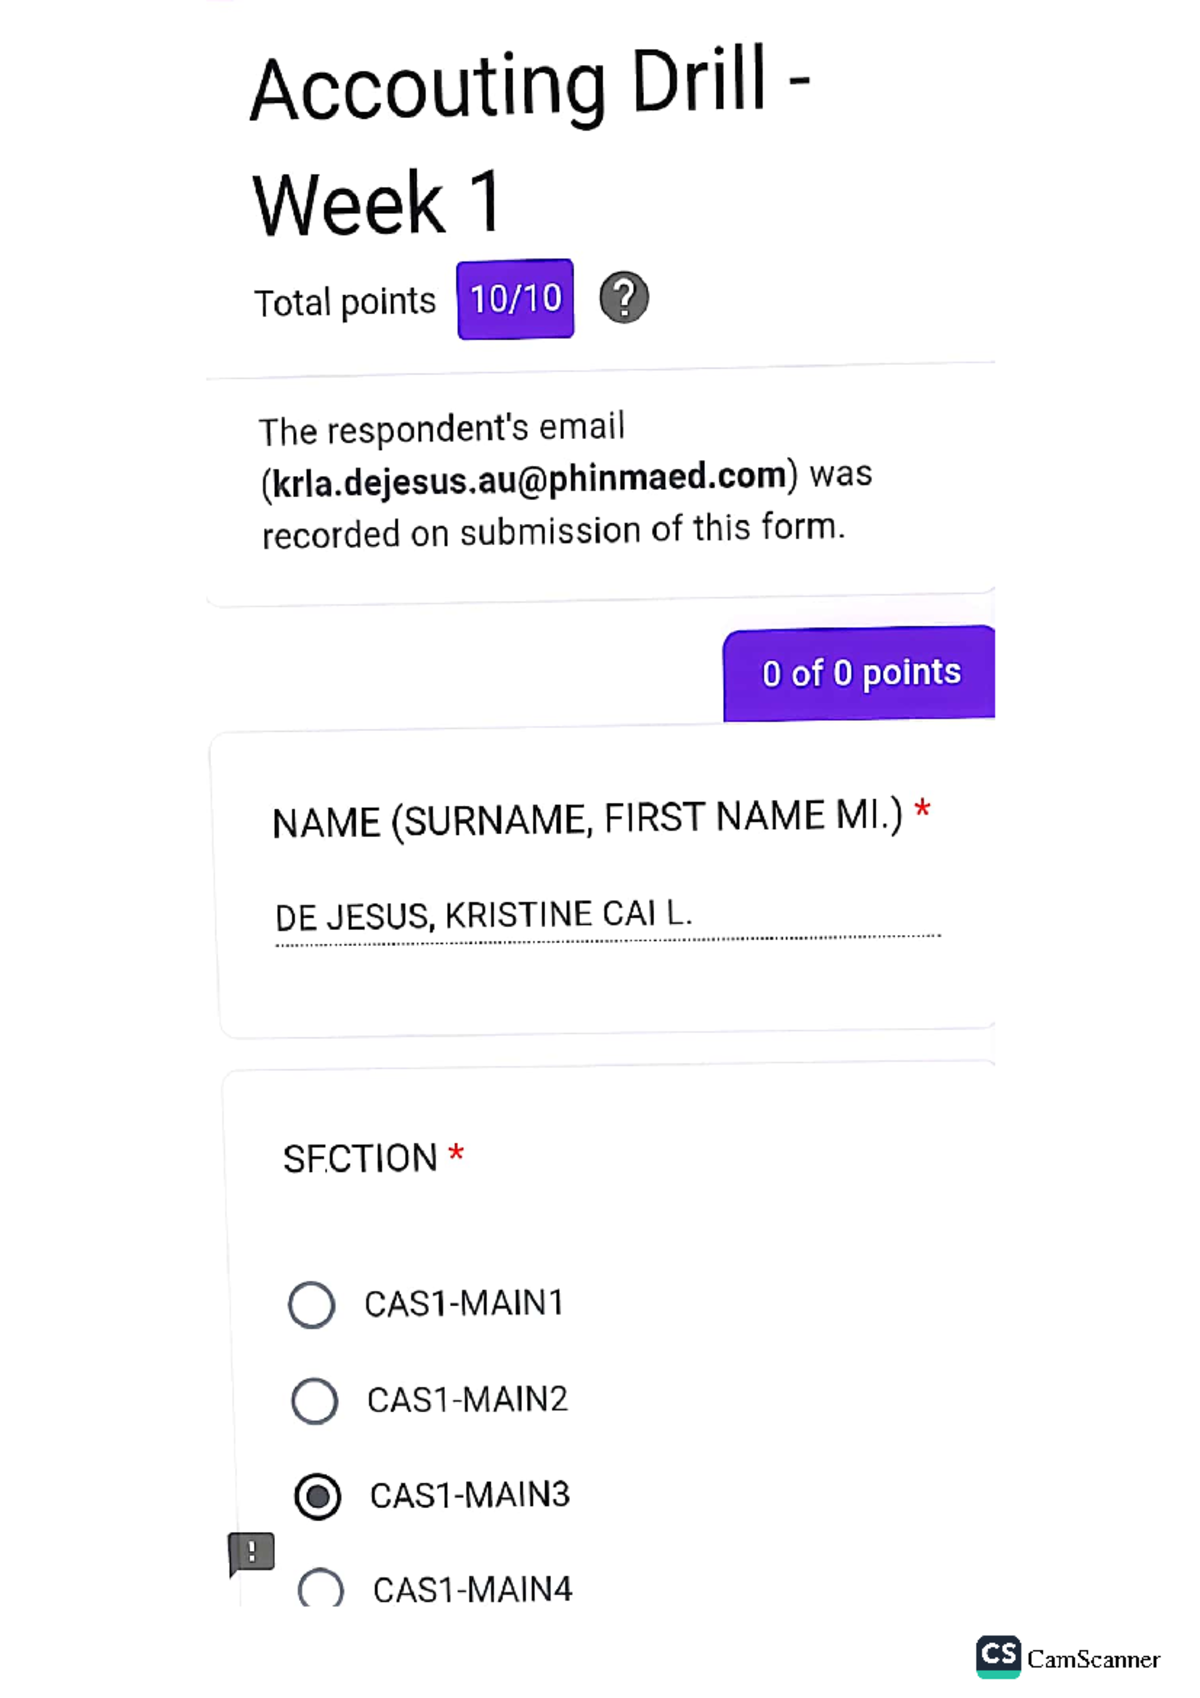Click the selected CAS1-MAIN3 radio button
Image resolution: width=1200 pixels, height=1698 pixels.
(318, 1497)
